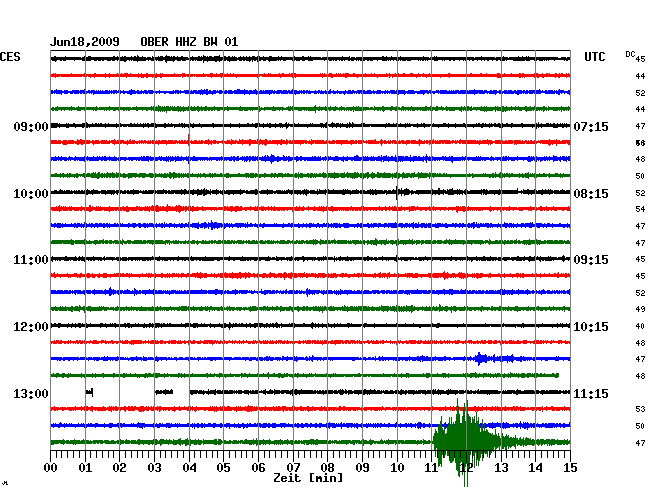Viewport: 650px width, 494px height.
Task: Select the 12:00 local time label
Action: click(31, 327)
